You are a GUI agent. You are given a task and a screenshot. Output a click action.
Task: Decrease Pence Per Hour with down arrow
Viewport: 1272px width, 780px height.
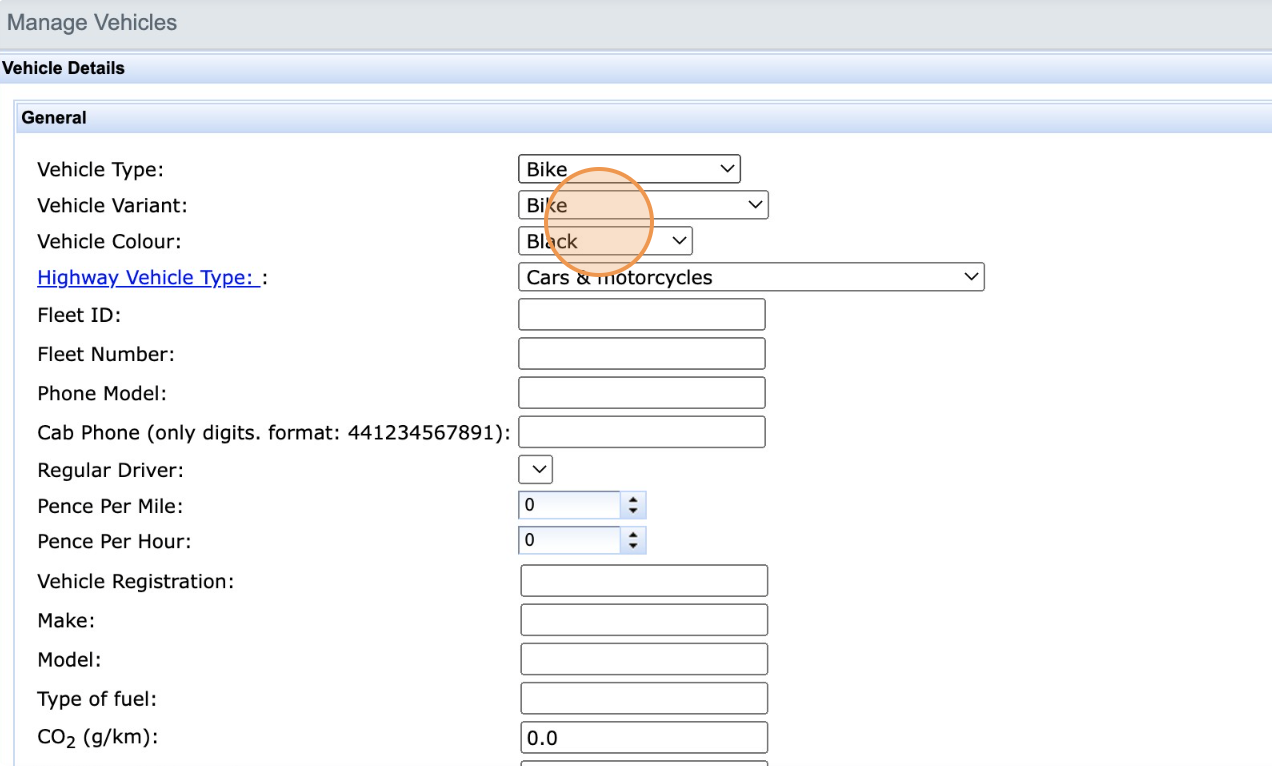(x=632, y=546)
